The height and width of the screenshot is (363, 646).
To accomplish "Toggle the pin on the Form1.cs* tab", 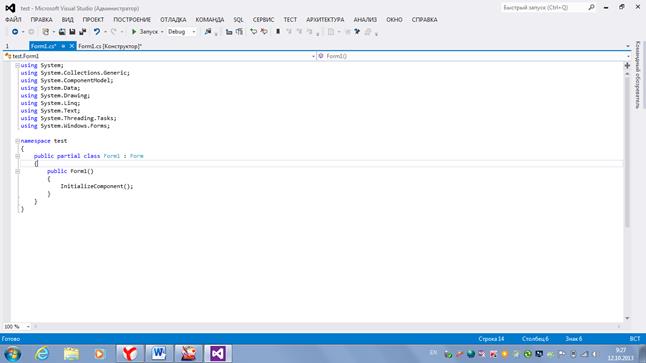I will [63, 46].
